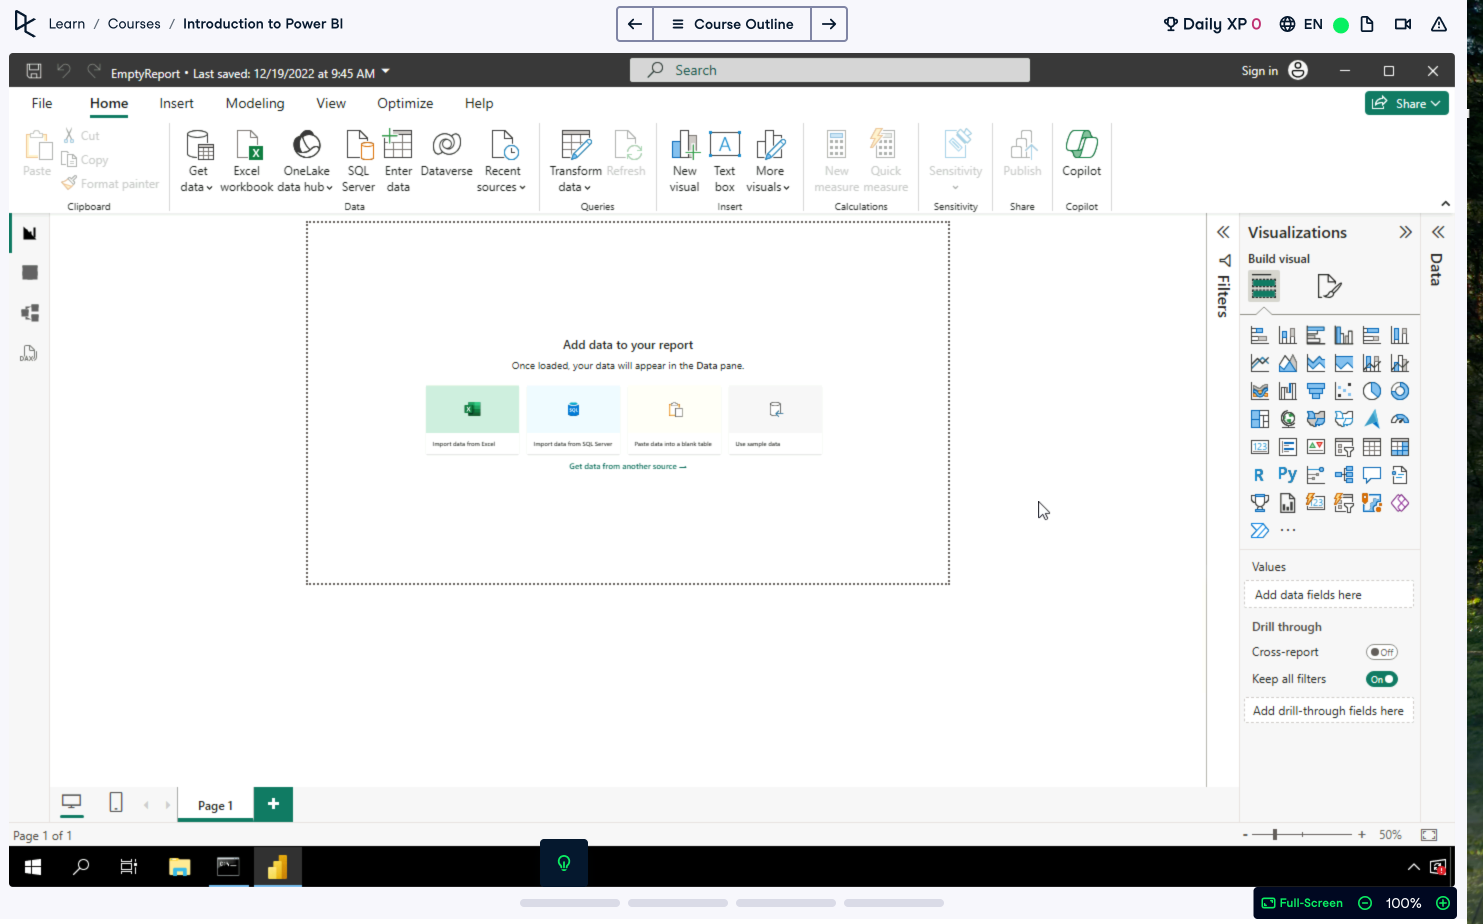
Task: Switch to Model view in left sidebar
Action: point(30,313)
